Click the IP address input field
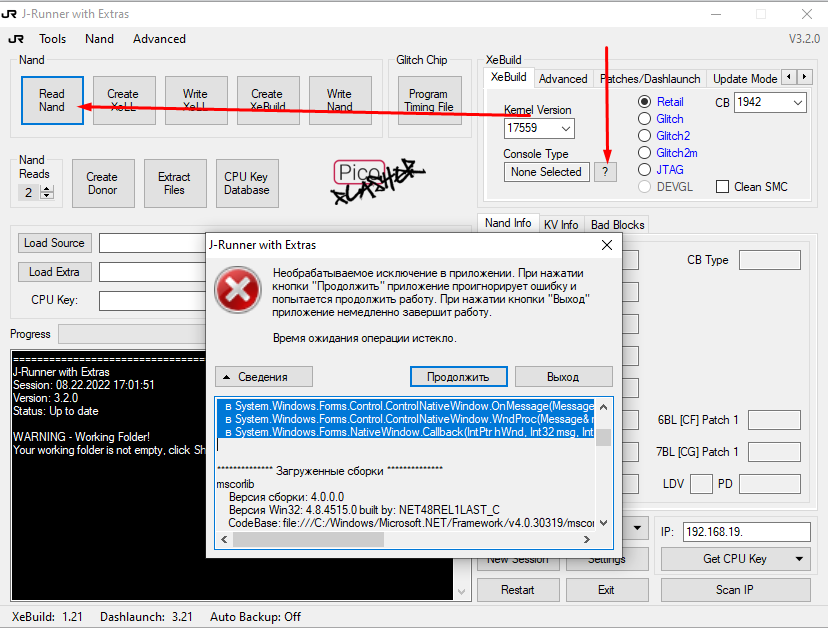The height and width of the screenshot is (628, 828). coord(746,532)
